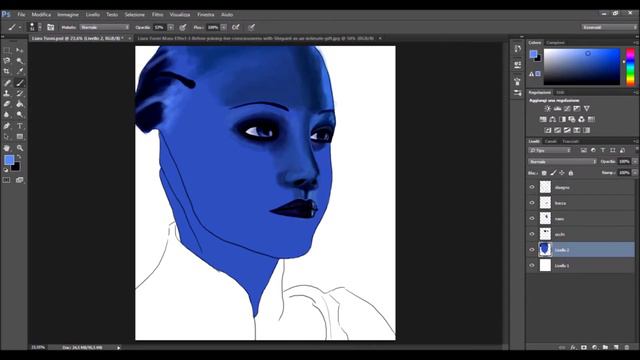Click the brush opacity 57% field
This screenshot has width=640, height=360.
160,27
